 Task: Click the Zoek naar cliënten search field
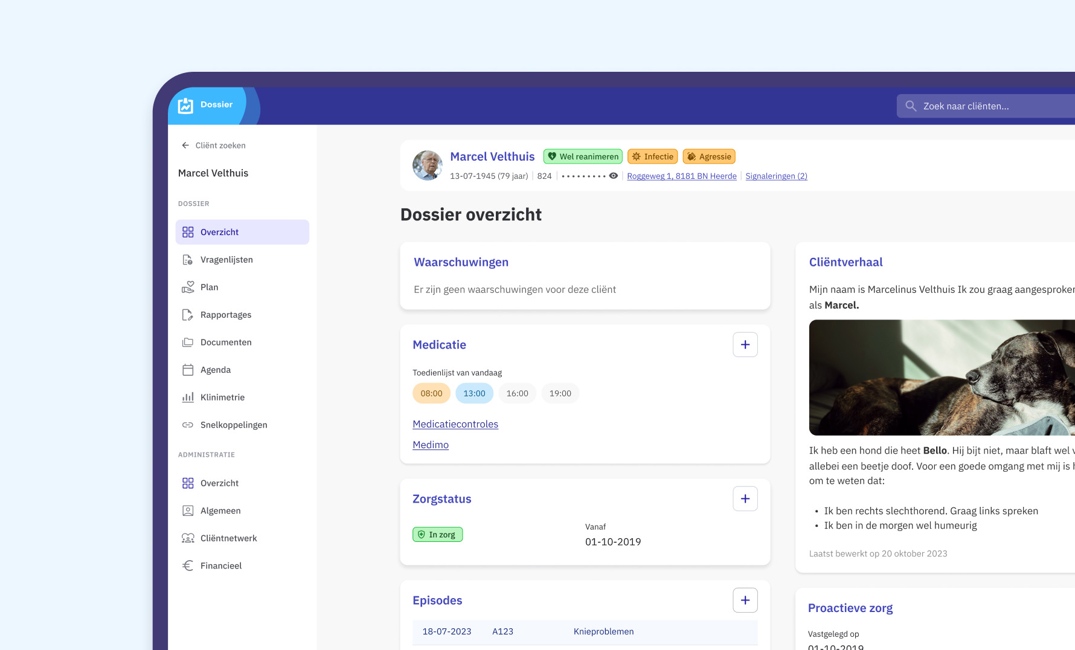click(x=990, y=106)
